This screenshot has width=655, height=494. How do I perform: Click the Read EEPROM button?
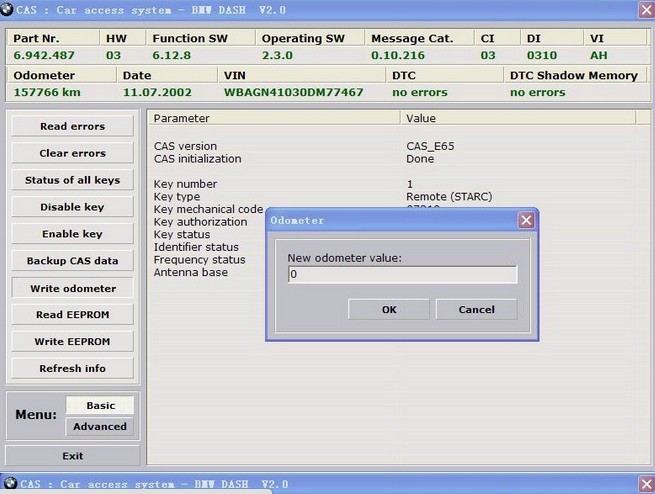click(73, 314)
